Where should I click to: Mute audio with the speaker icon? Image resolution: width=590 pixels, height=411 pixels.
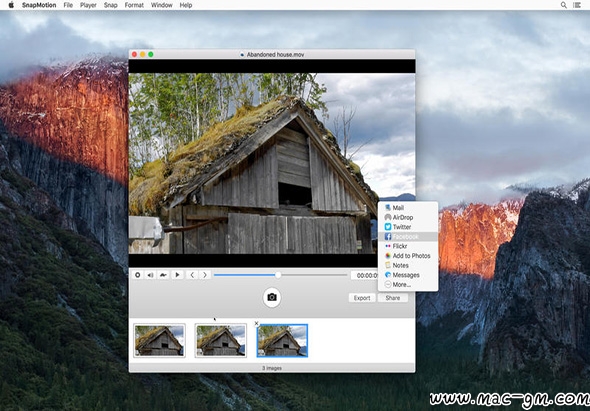pos(150,275)
